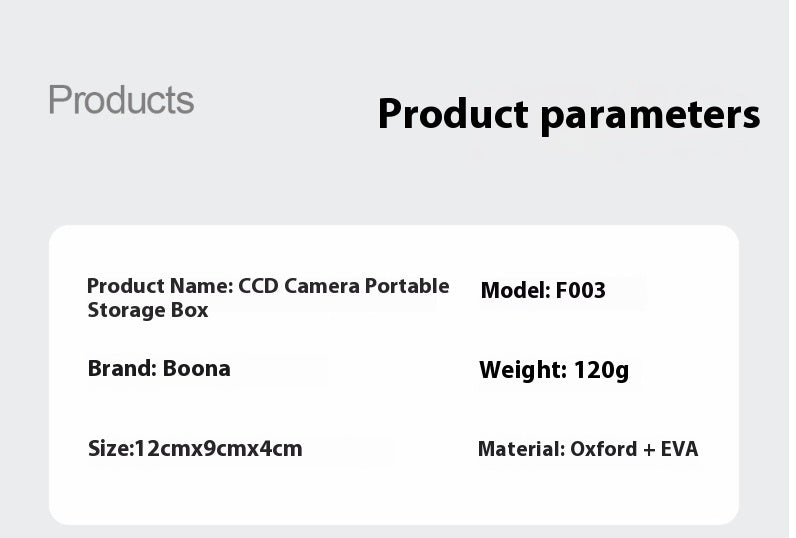Screen dimensions: 796x538
Task: Click the "Model:" label
Action: tap(515, 291)
